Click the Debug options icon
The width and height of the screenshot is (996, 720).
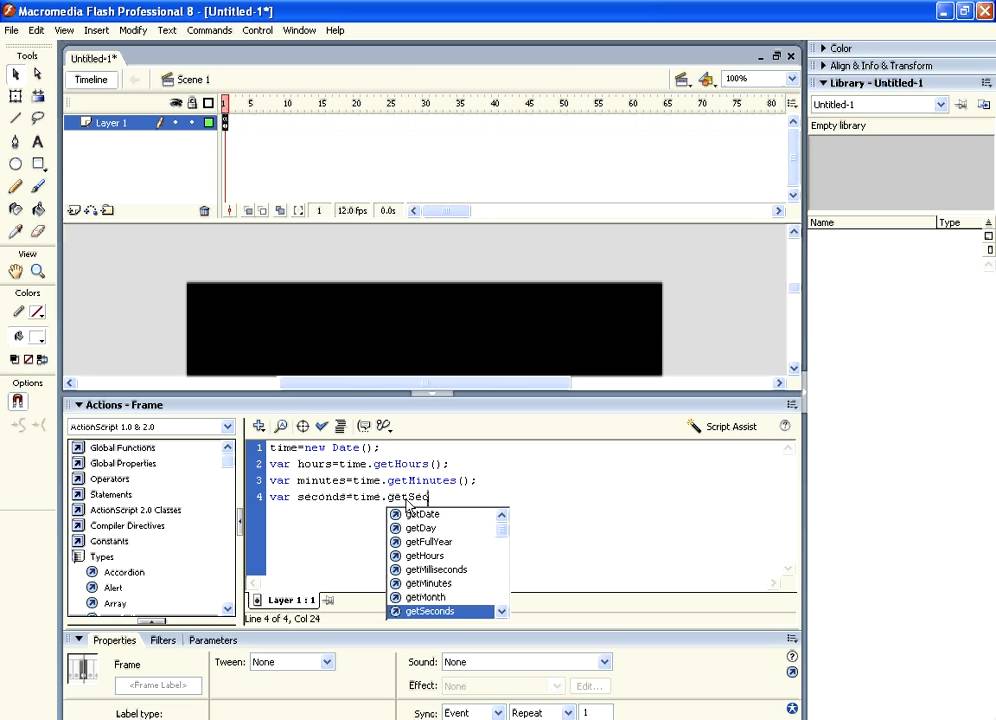384,426
